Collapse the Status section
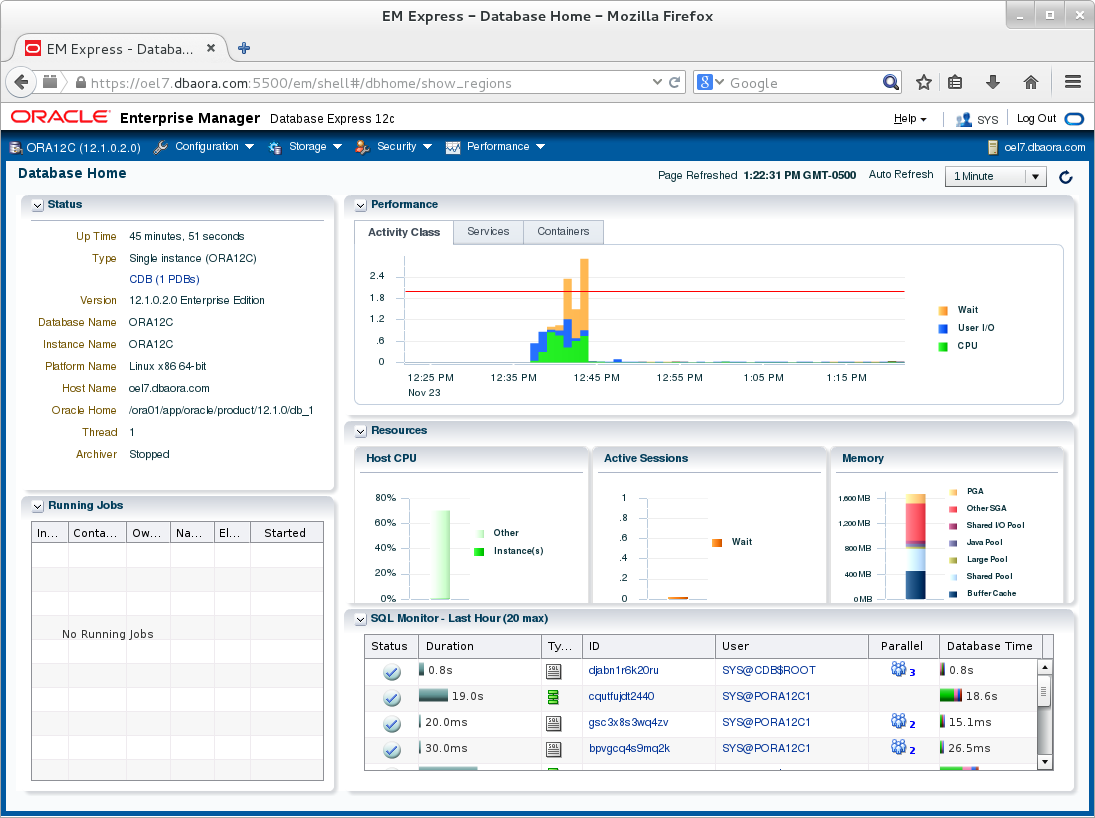Image resolution: width=1095 pixels, height=818 pixels. click(x=38, y=205)
